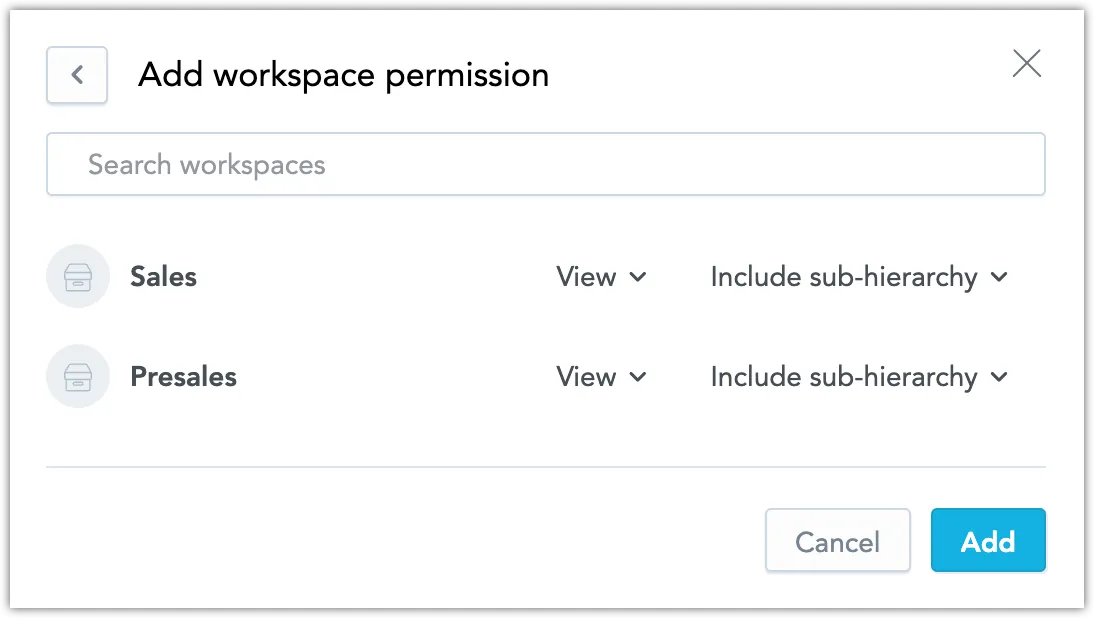The height and width of the screenshot is (618, 1094).
Task: Click the back navigation control top left
Action: (77, 74)
